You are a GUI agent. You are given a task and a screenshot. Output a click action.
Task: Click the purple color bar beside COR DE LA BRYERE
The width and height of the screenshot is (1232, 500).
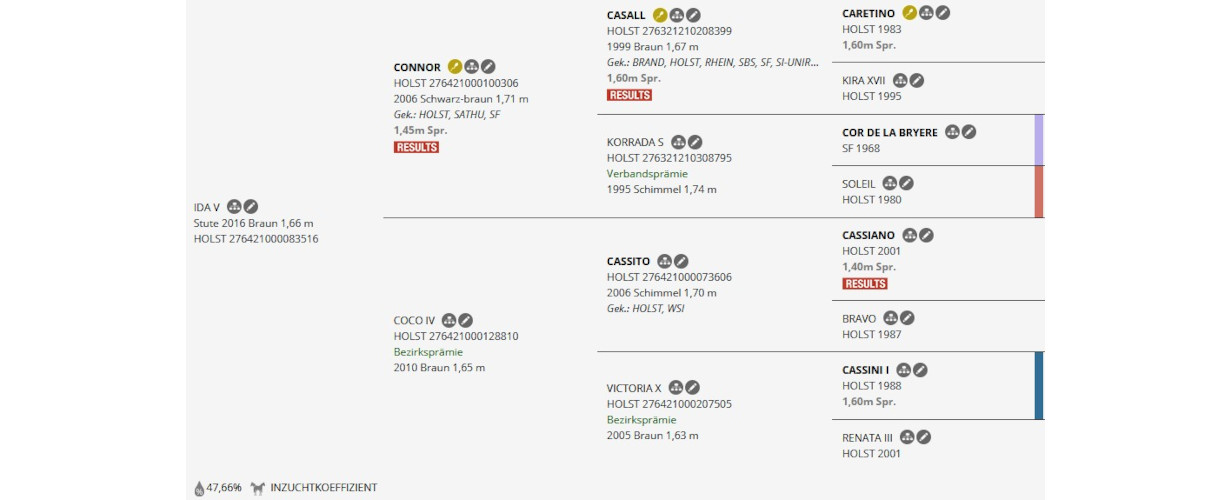click(1039, 139)
